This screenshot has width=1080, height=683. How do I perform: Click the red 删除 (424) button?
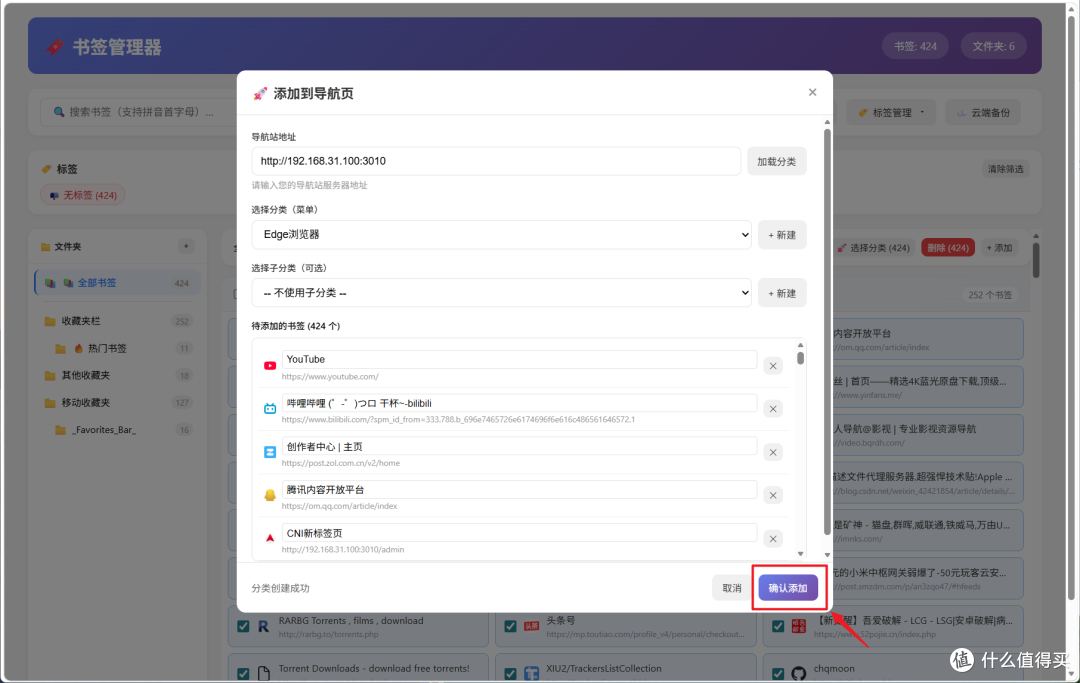[948, 248]
